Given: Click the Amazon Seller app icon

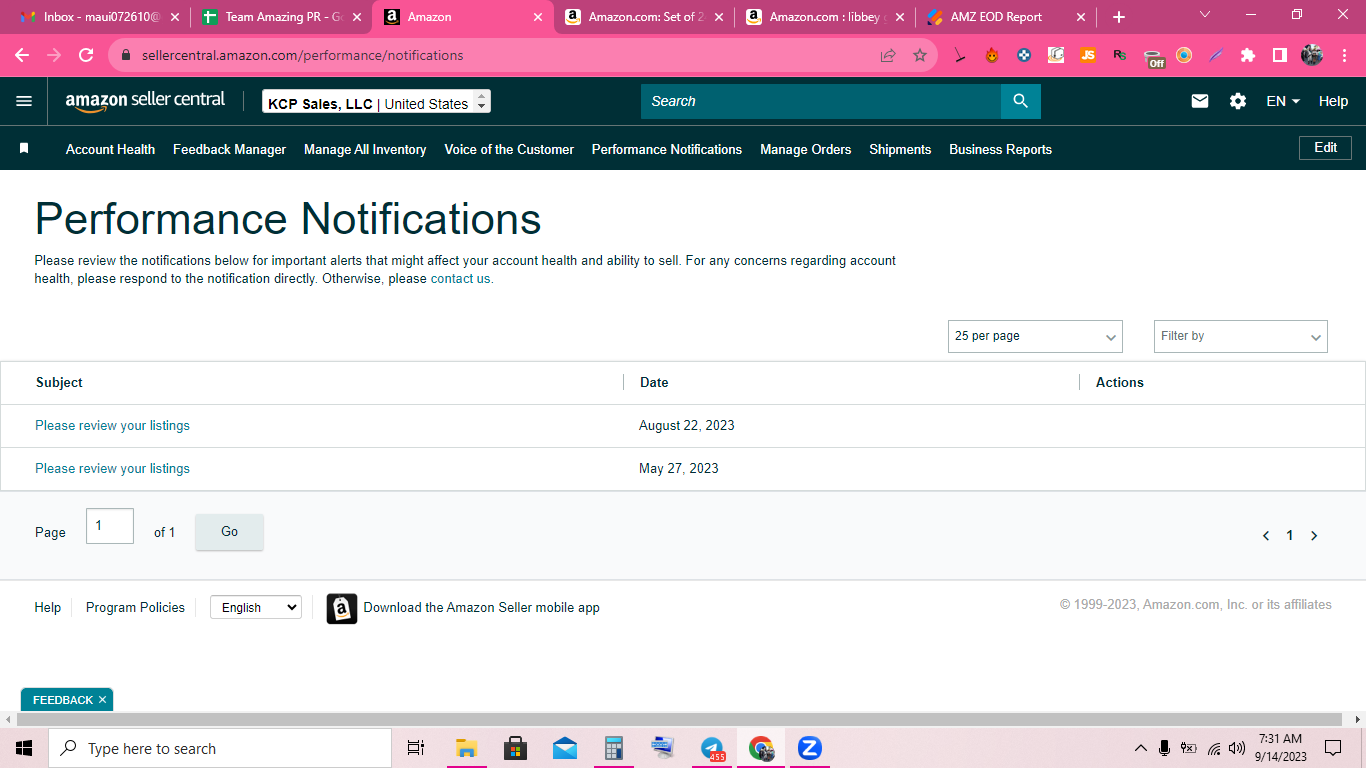Looking at the screenshot, I should pos(342,608).
